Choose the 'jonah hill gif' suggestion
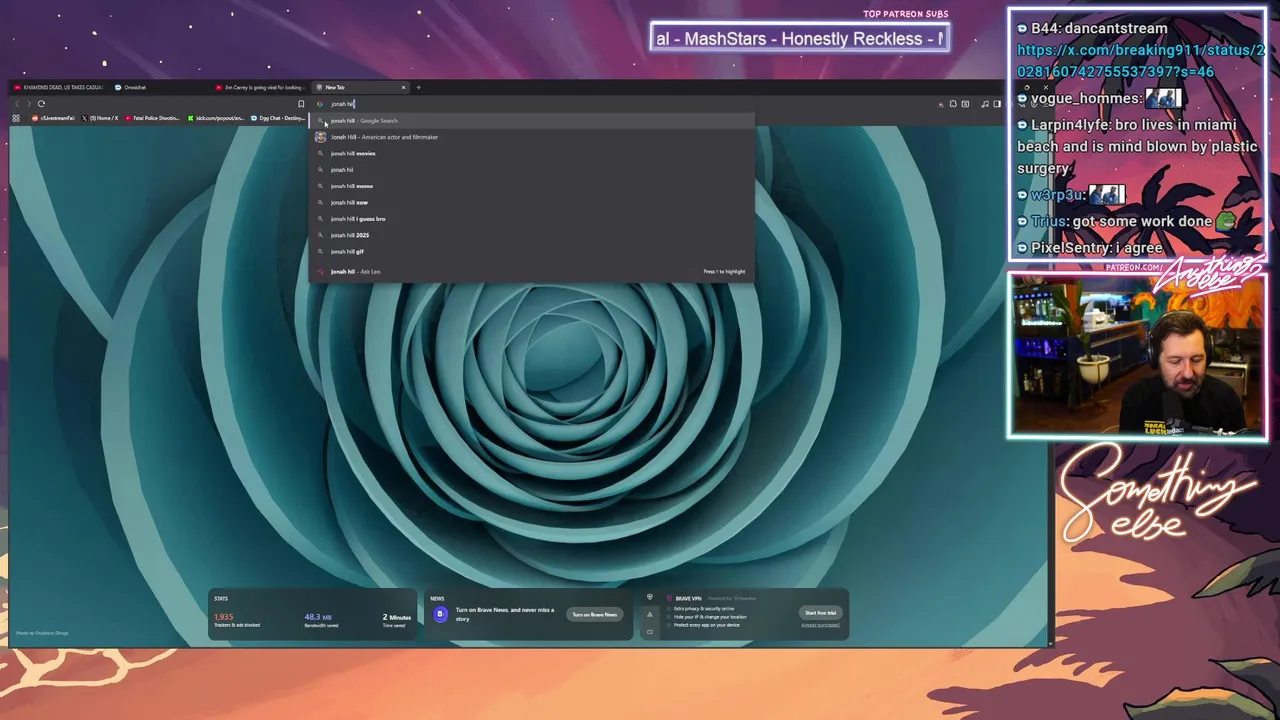 coord(532,251)
